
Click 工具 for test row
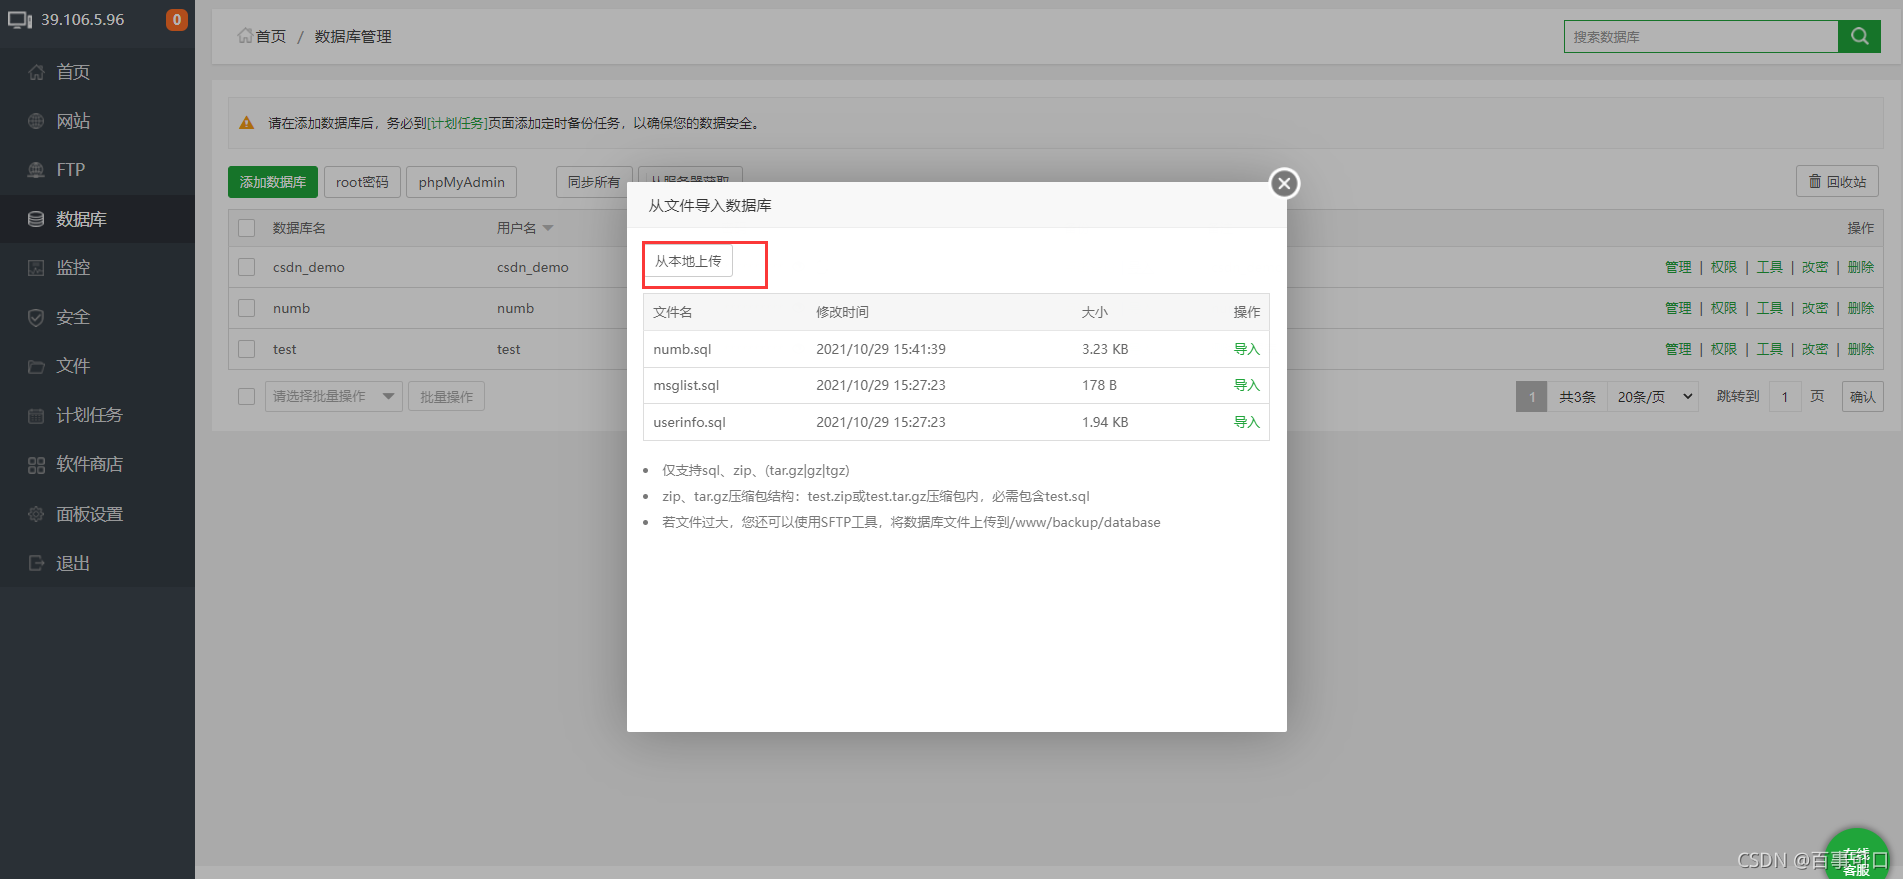point(1770,349)
